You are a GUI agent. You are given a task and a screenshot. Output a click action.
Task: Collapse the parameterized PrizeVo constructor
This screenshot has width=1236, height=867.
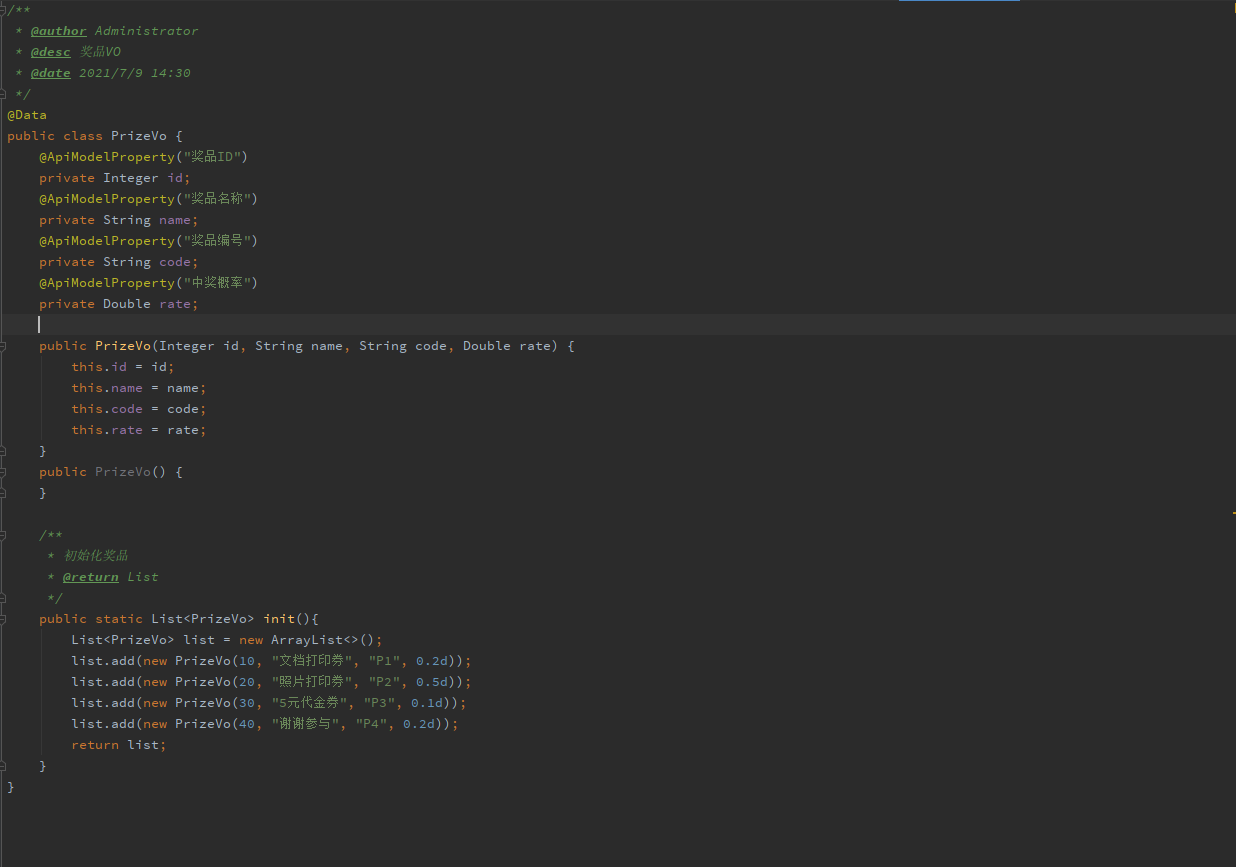tap(4, 346)
